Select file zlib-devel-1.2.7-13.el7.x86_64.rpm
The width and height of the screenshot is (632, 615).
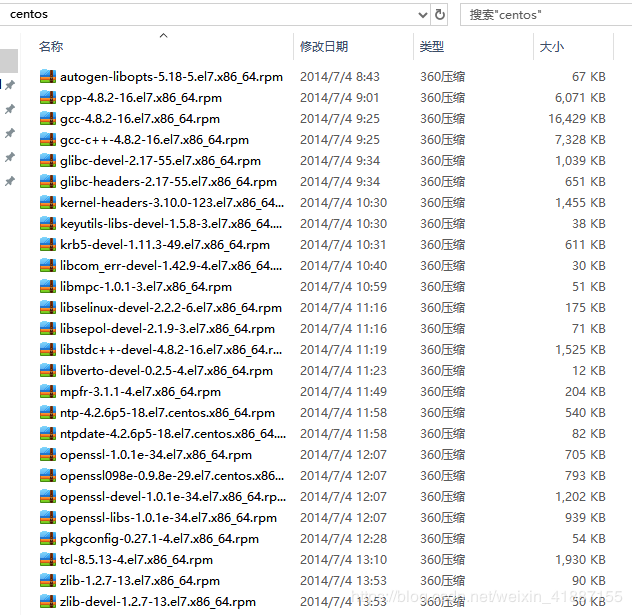coord(158,601)
